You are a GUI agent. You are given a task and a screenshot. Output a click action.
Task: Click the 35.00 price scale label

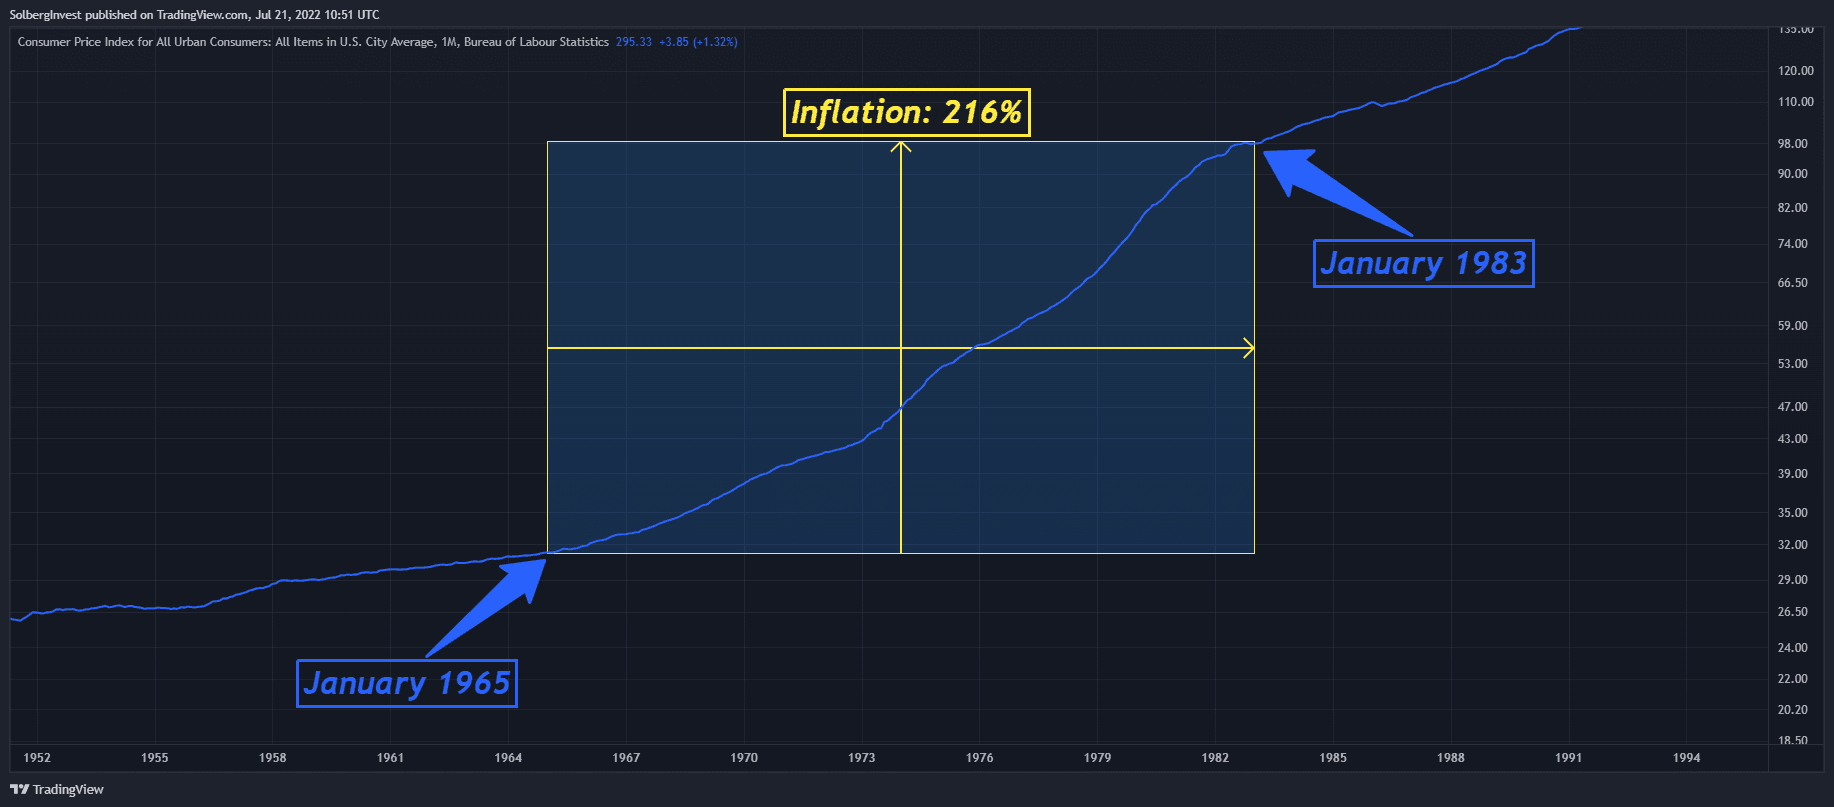(x=1793, y=513)
